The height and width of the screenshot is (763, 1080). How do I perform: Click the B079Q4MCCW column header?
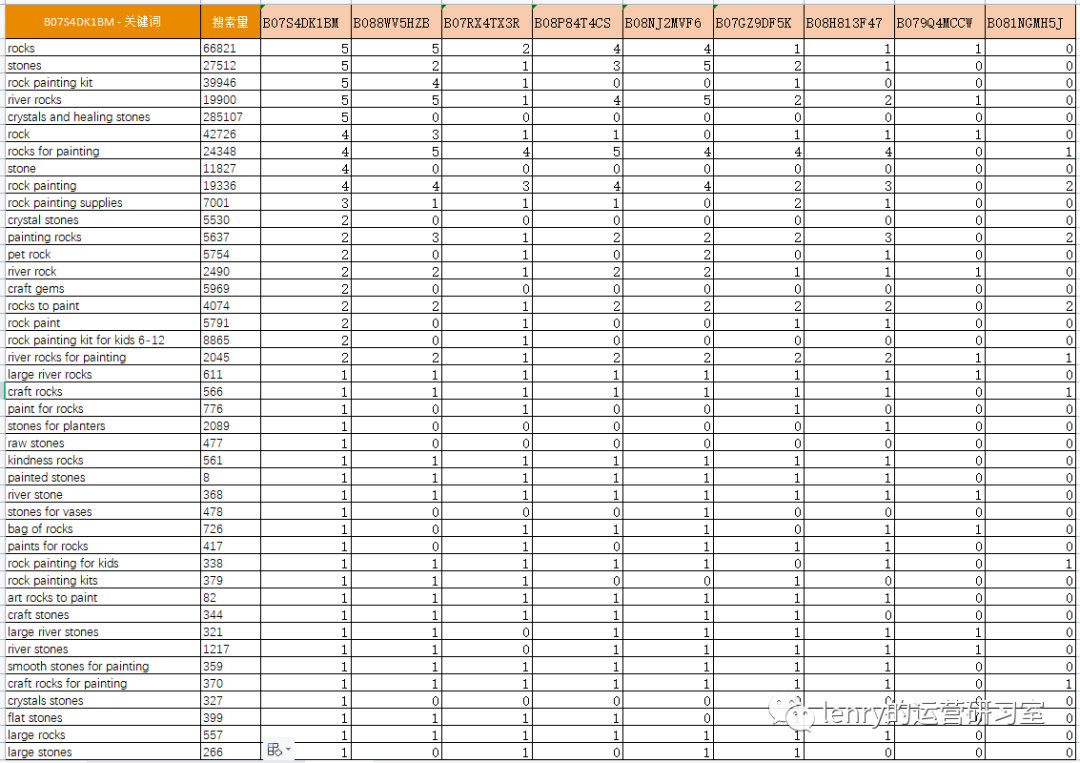[x=939, y=23]
